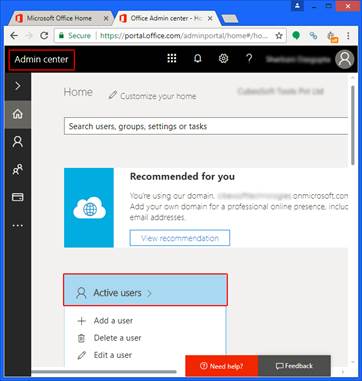The width and height of the screenshot is (362, 381).
Task: Close the Office Admin center tab
Action: coord(210,19)
